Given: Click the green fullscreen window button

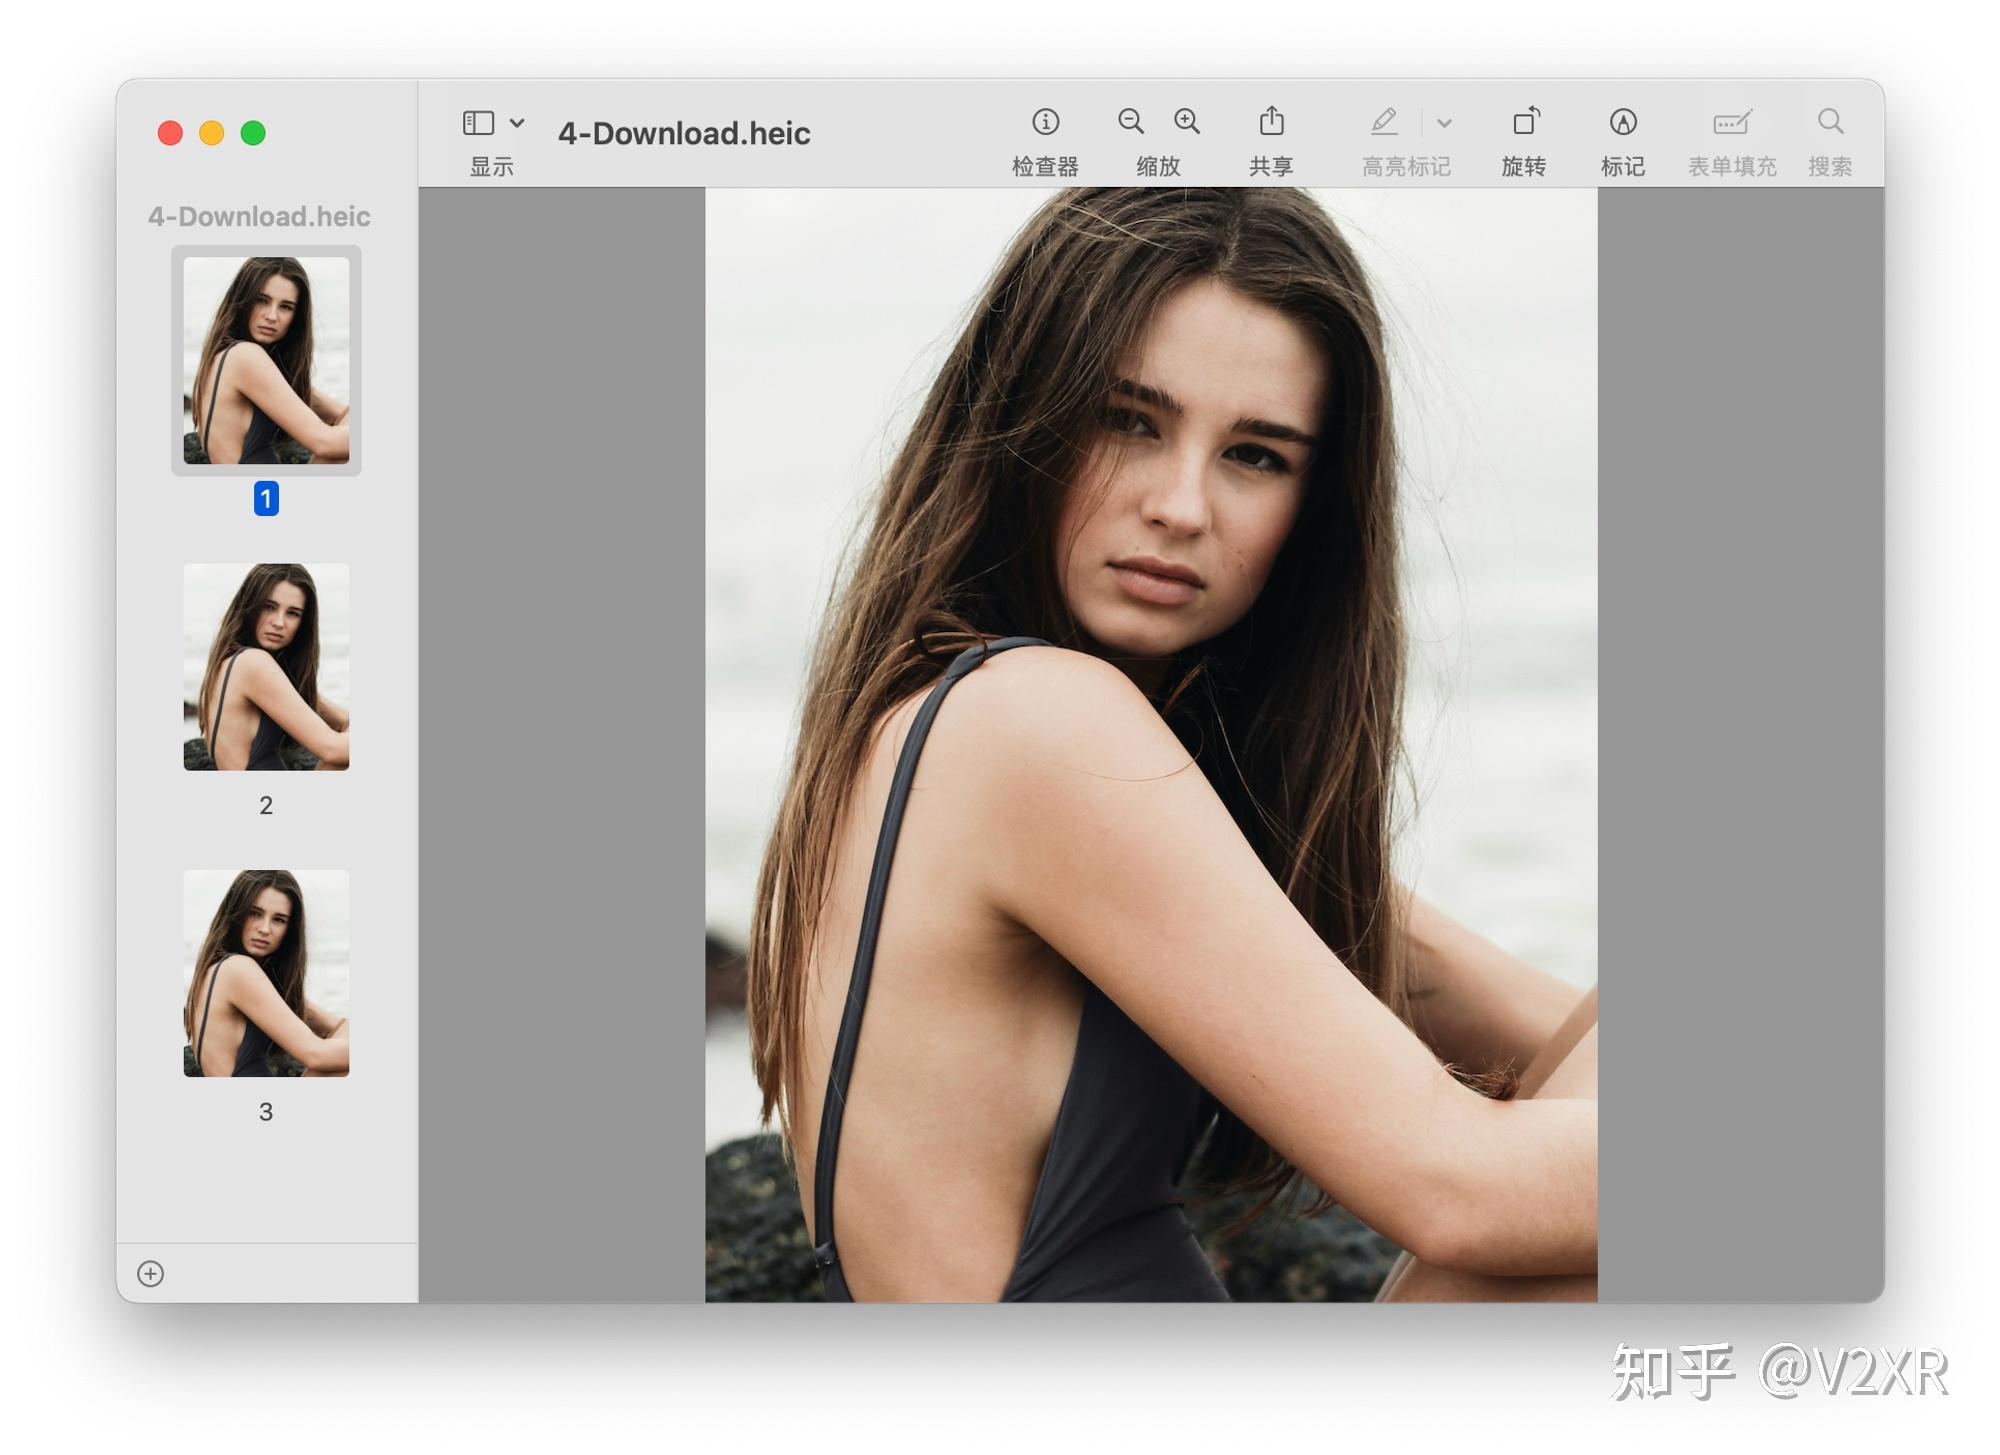Looking at the screenshot, I should [253, 133].
